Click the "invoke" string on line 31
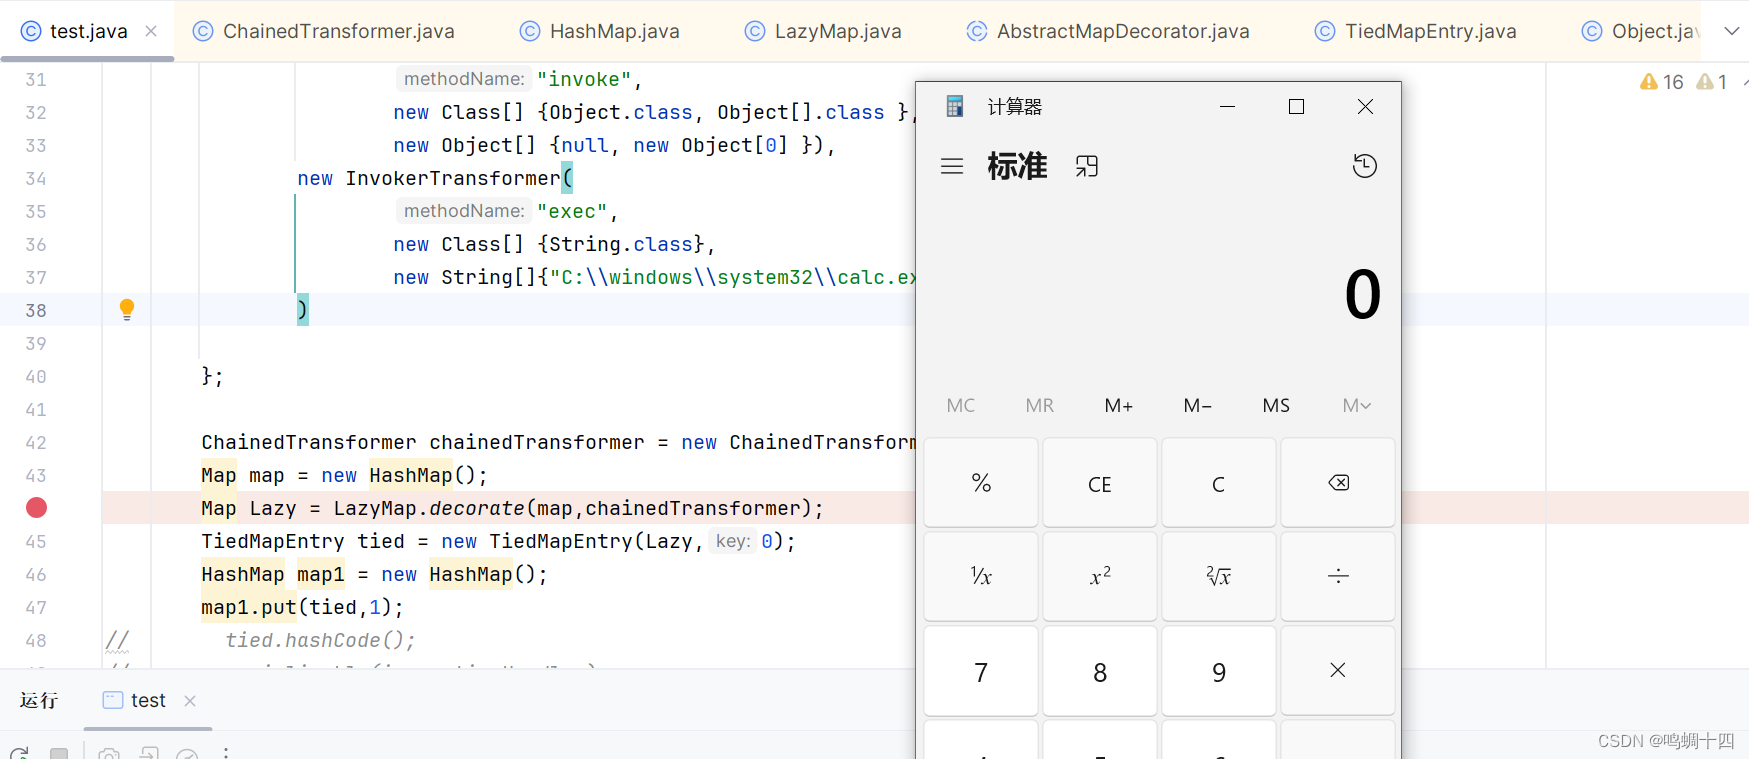 click(584, 79)
